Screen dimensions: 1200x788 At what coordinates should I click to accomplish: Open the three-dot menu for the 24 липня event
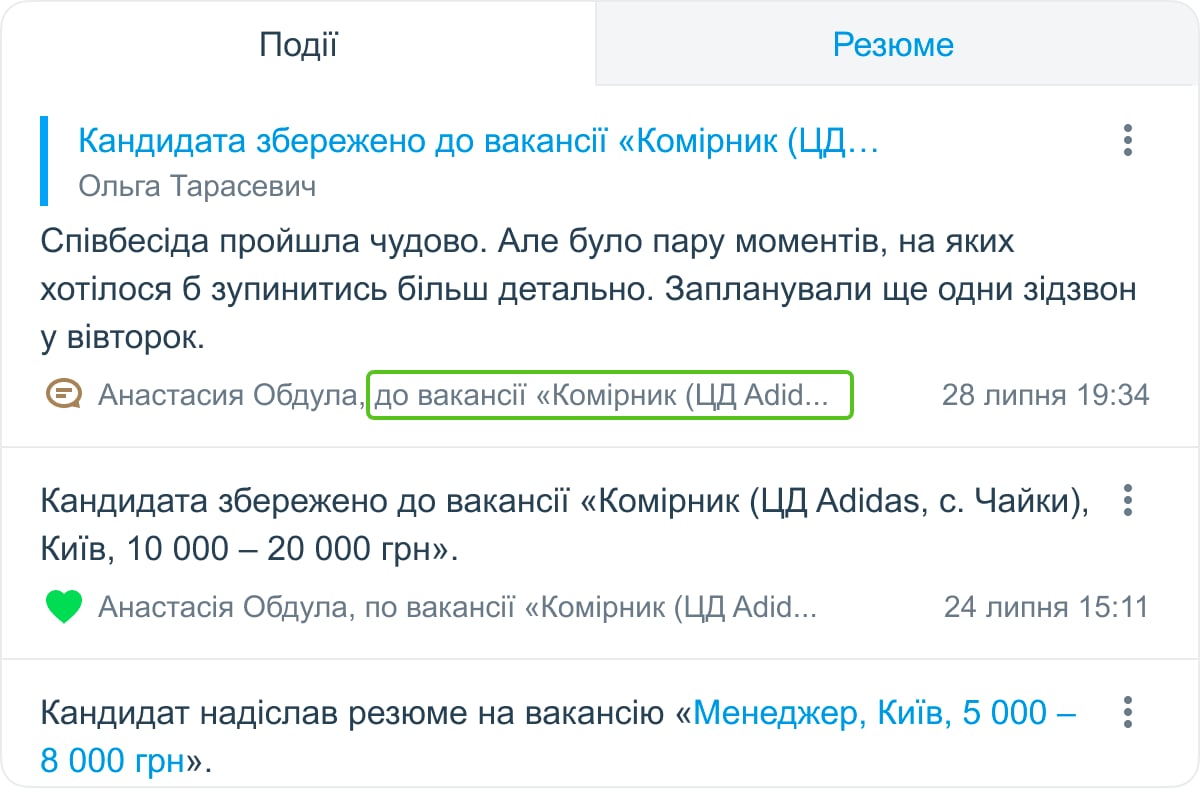pyautogui.click(x=1127, y=500)
